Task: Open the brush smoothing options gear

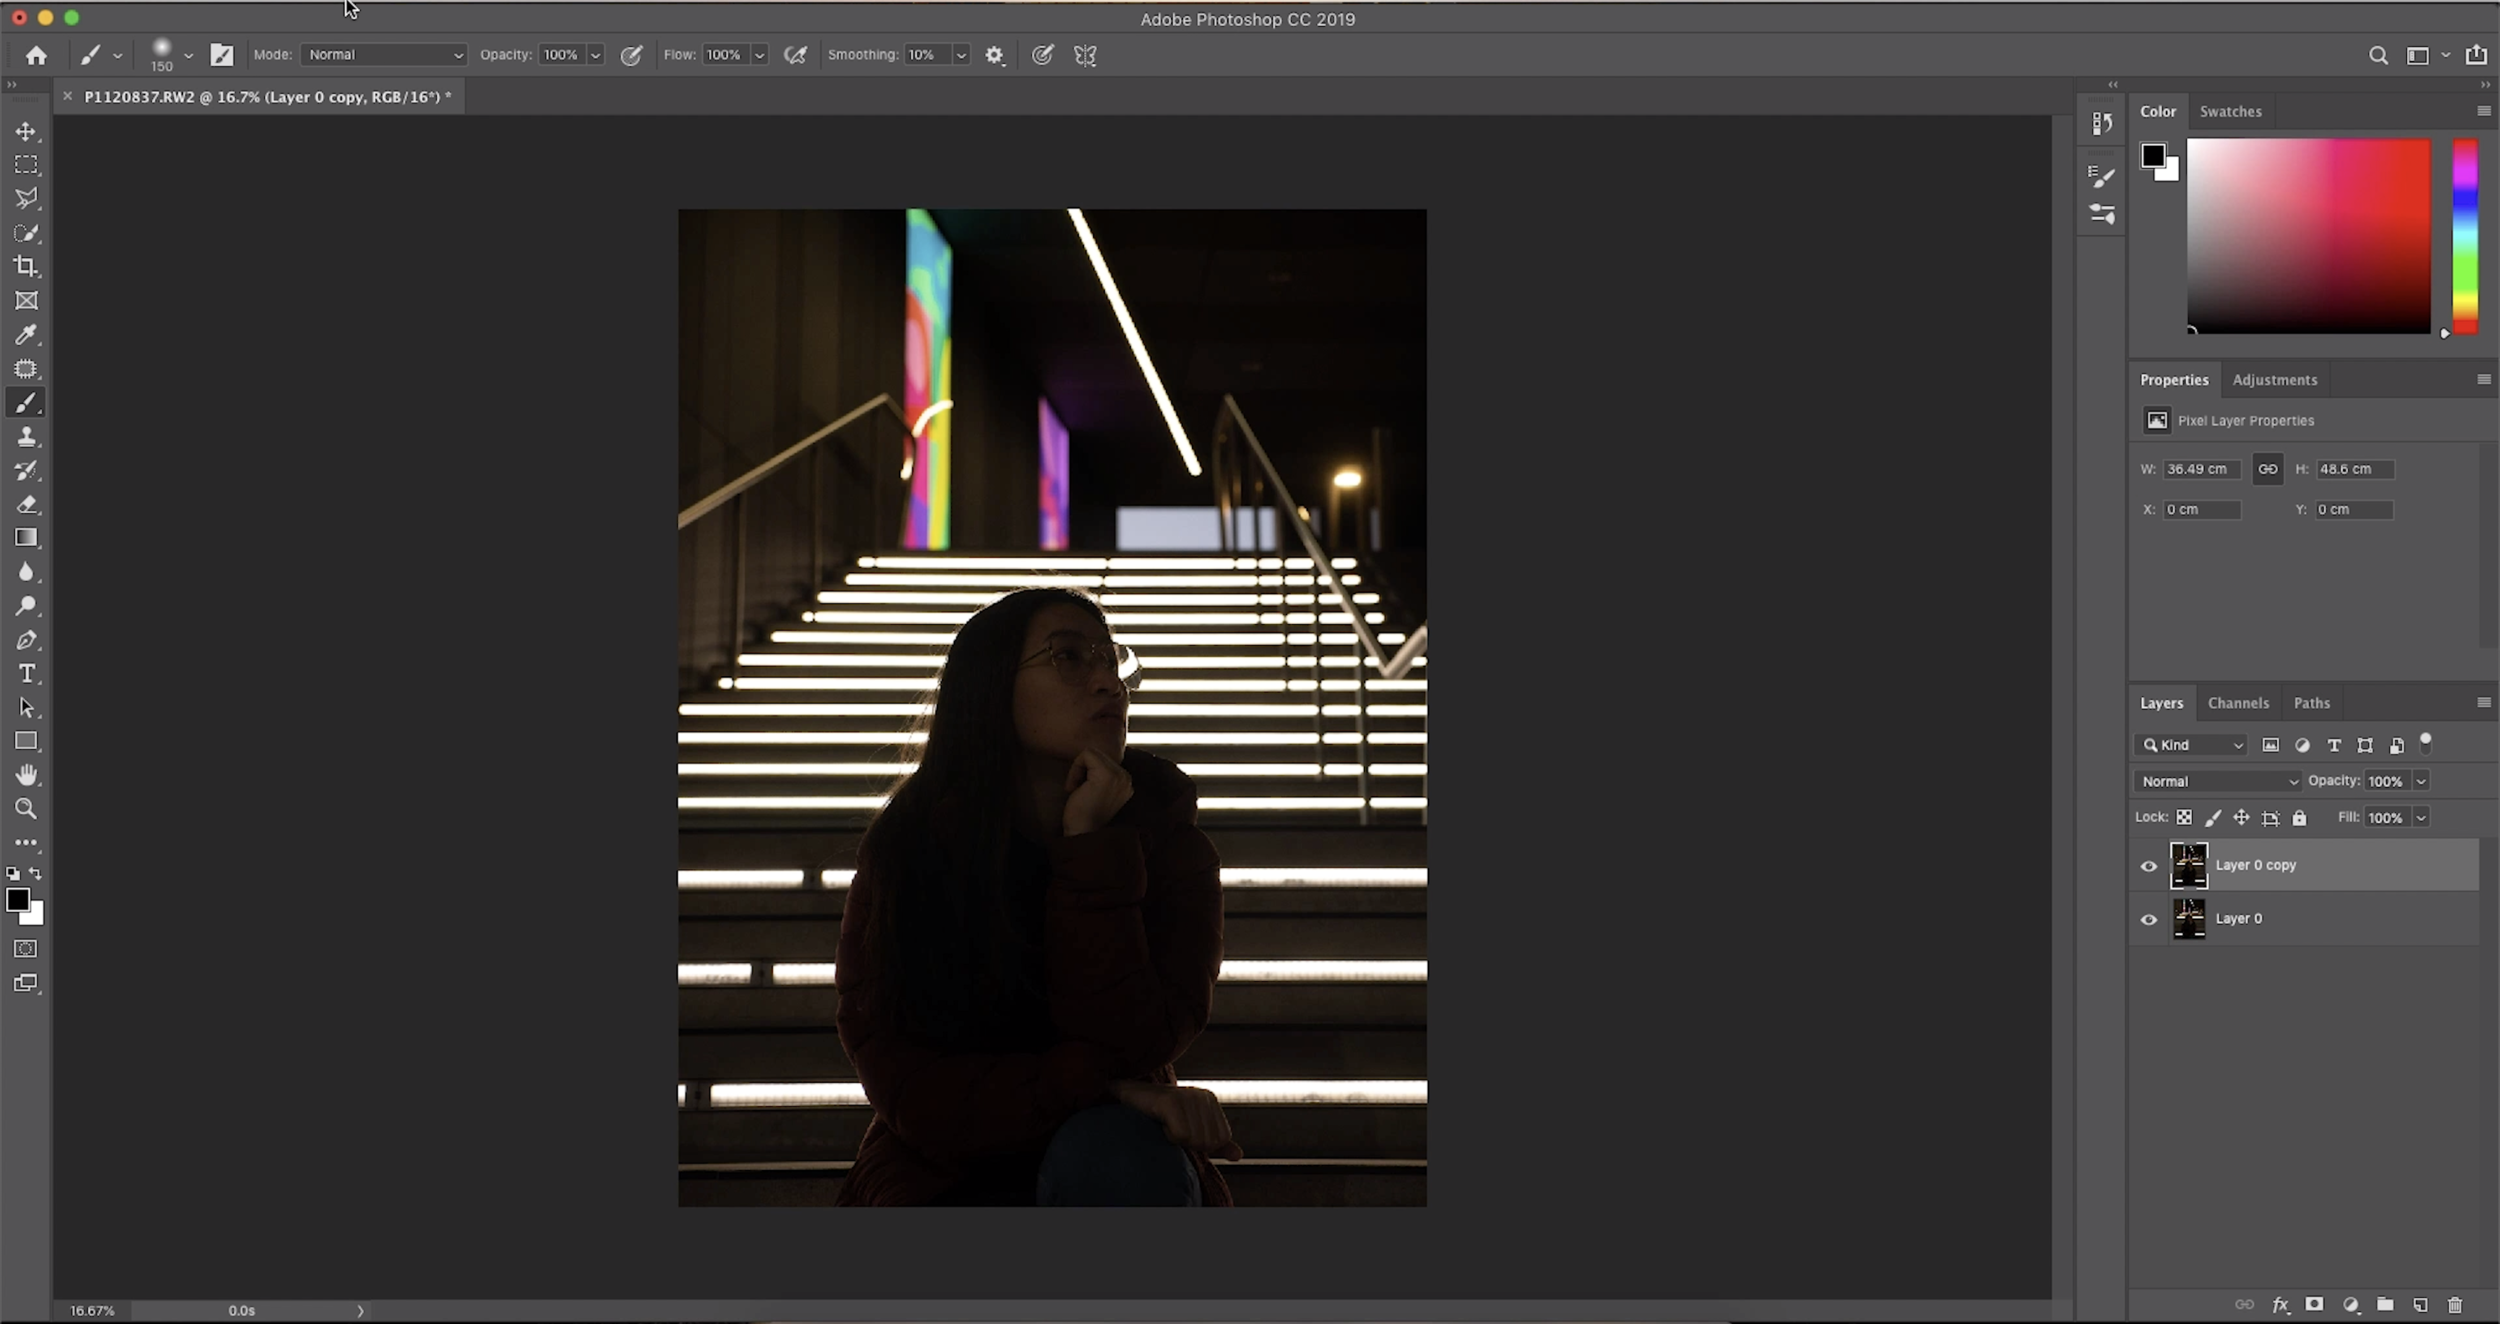Action: click(994, 55)
